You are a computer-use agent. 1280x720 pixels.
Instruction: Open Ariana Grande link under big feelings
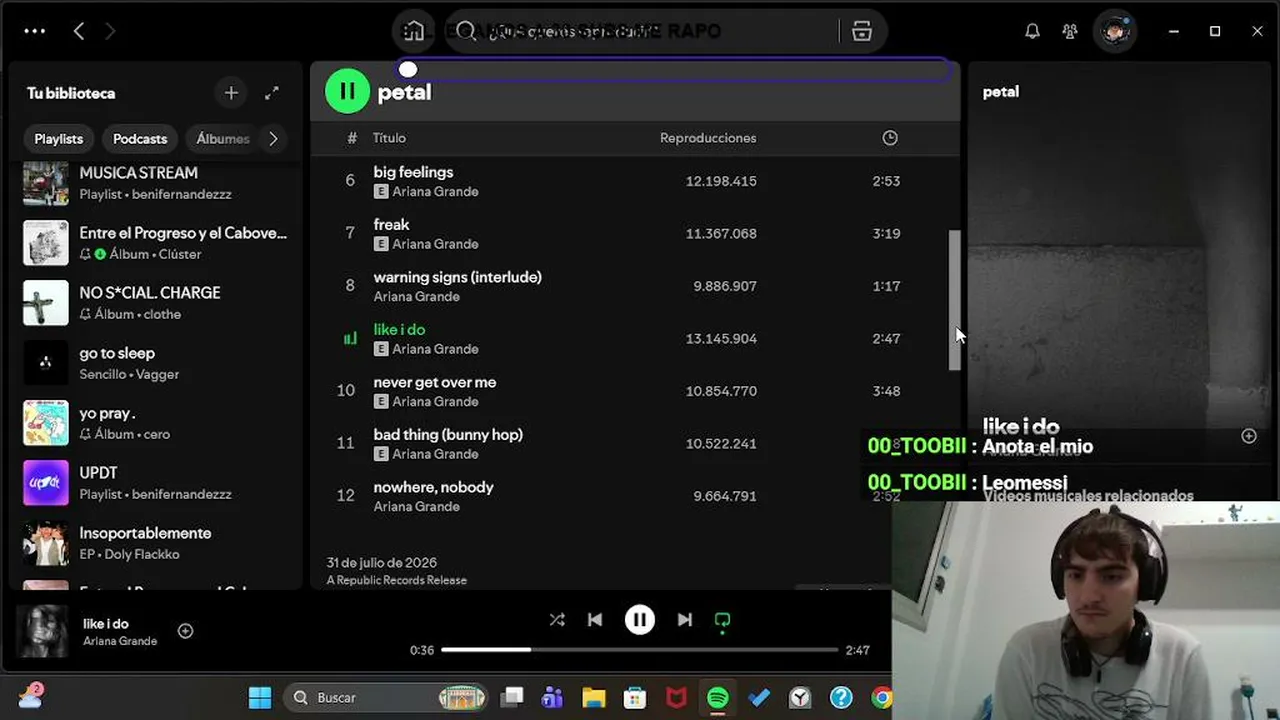[x=435, y=192]
